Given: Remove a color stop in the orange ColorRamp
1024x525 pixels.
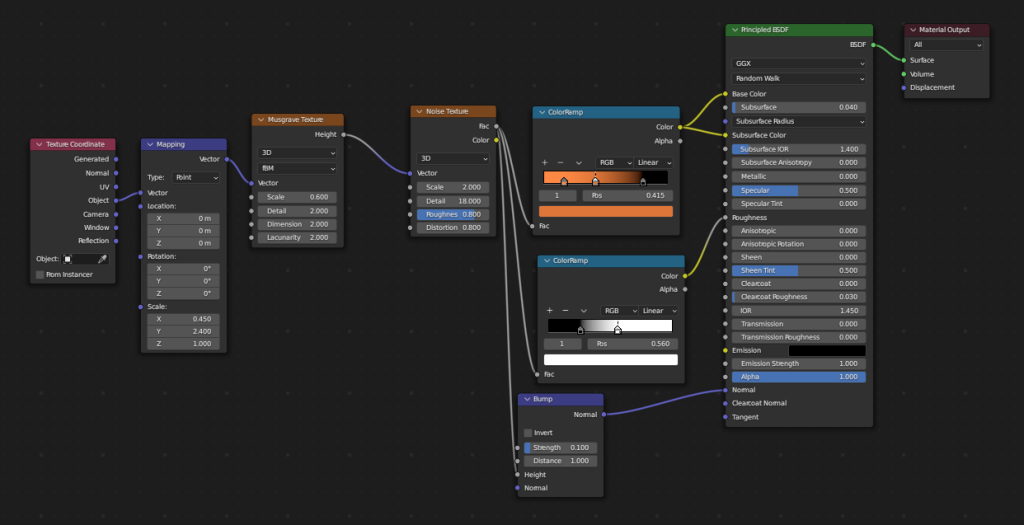Looking at the screenshot, I should coord(564,162).
